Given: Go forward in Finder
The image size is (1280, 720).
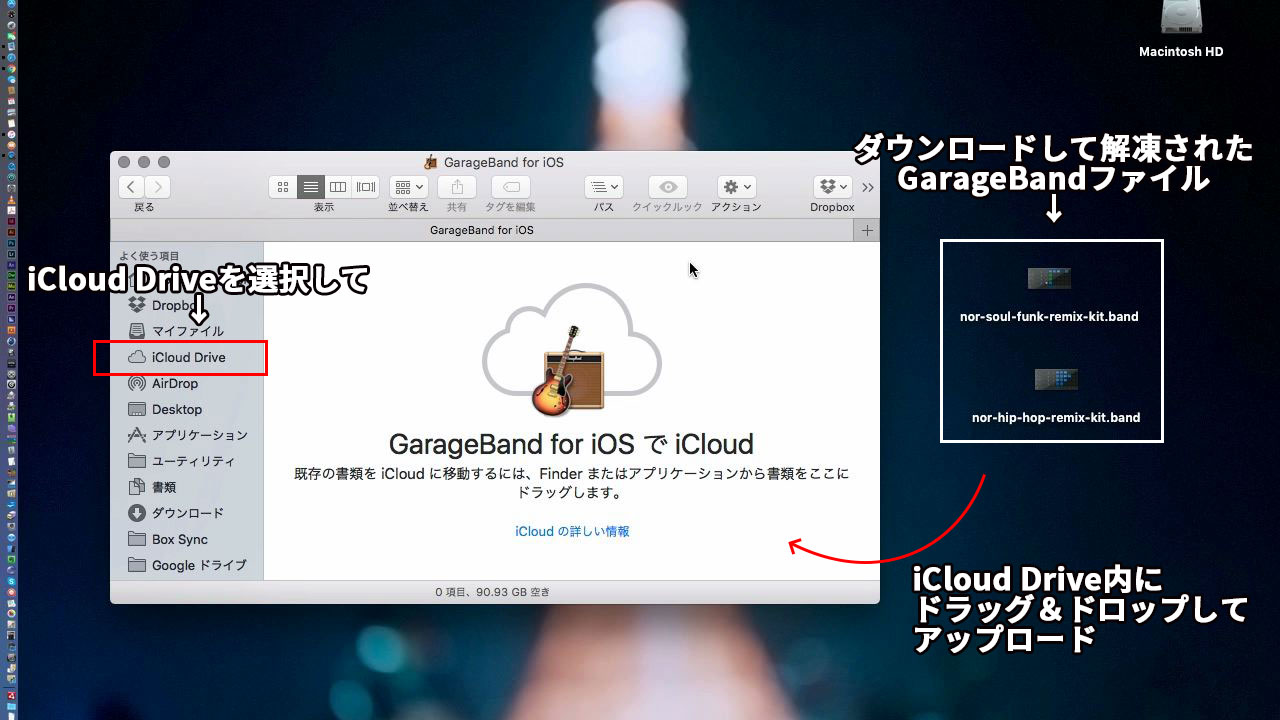Looking at the screenshot, I should (x=158, y=187).
